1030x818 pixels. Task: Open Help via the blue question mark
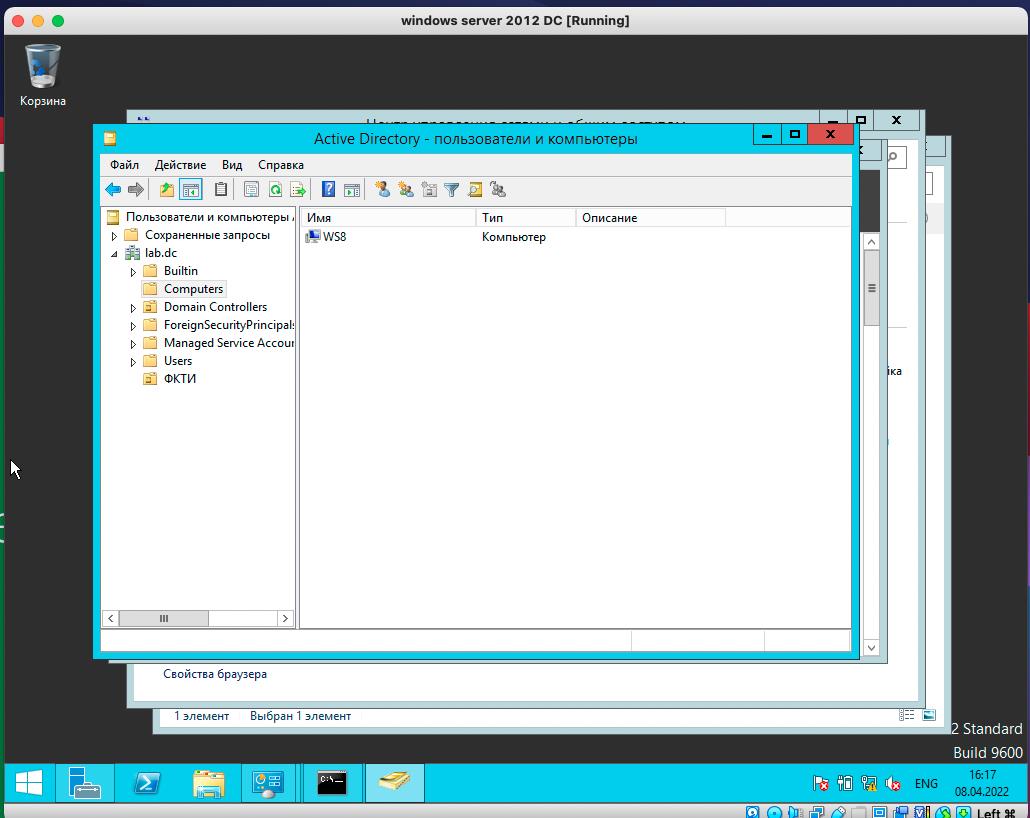(328, 190)
